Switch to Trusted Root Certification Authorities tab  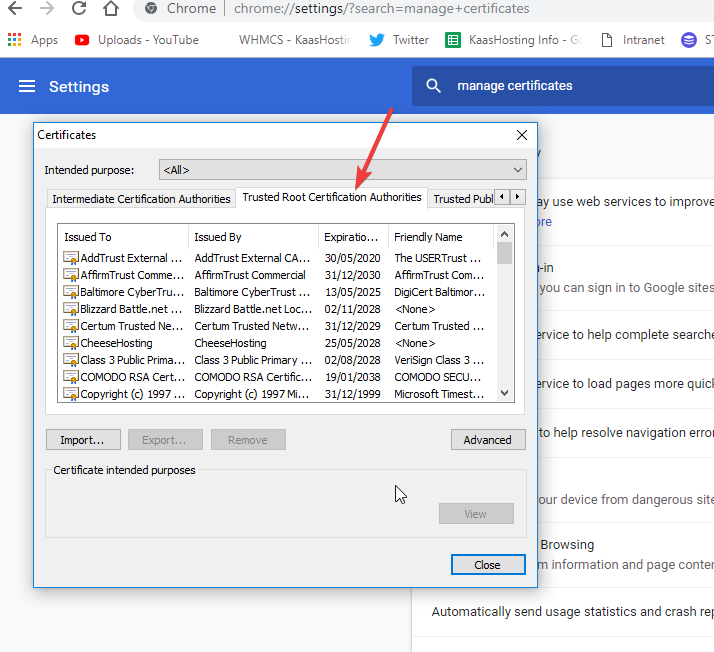pyautogui.click(x=331, y=198)
